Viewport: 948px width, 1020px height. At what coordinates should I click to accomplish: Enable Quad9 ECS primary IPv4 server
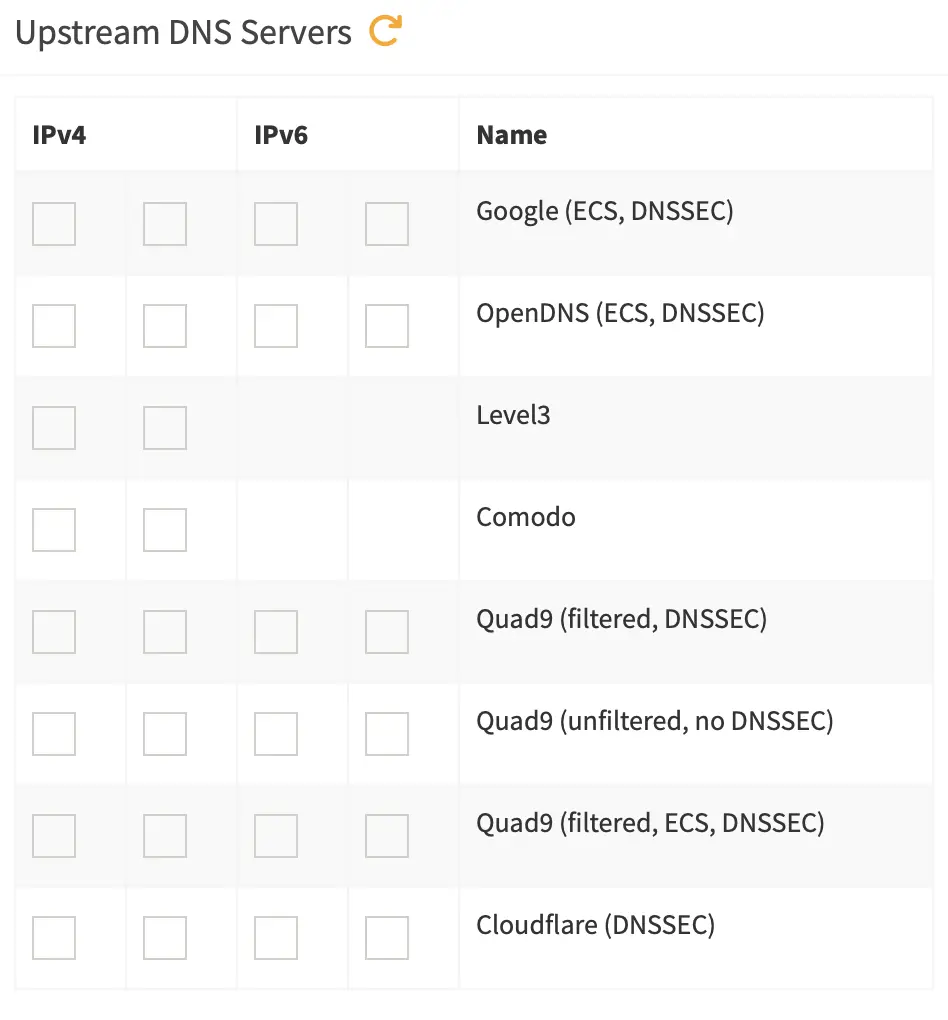pyautogui.click(x=53, y=835)
